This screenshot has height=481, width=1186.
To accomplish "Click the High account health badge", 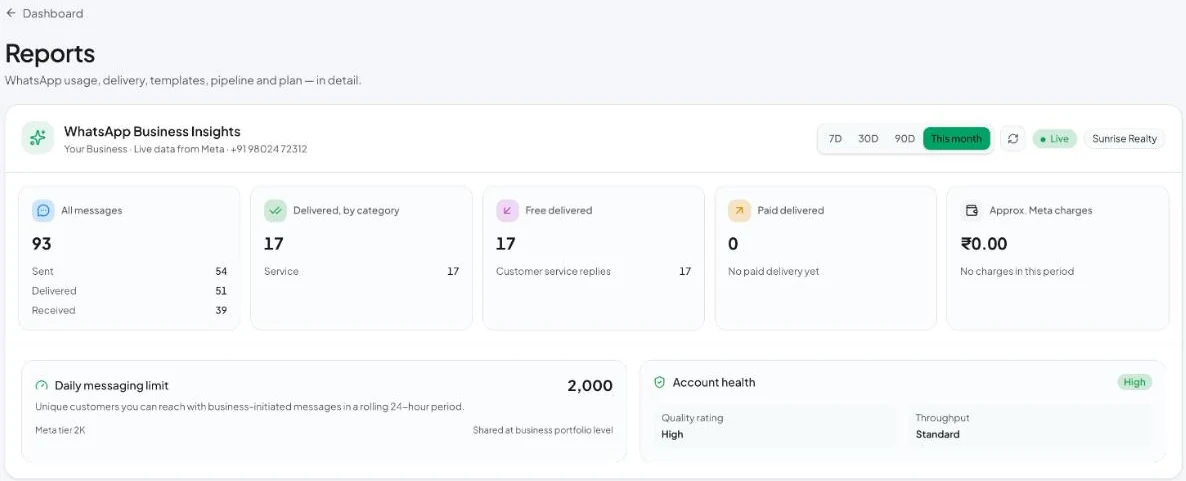I will pos(1135,383).
